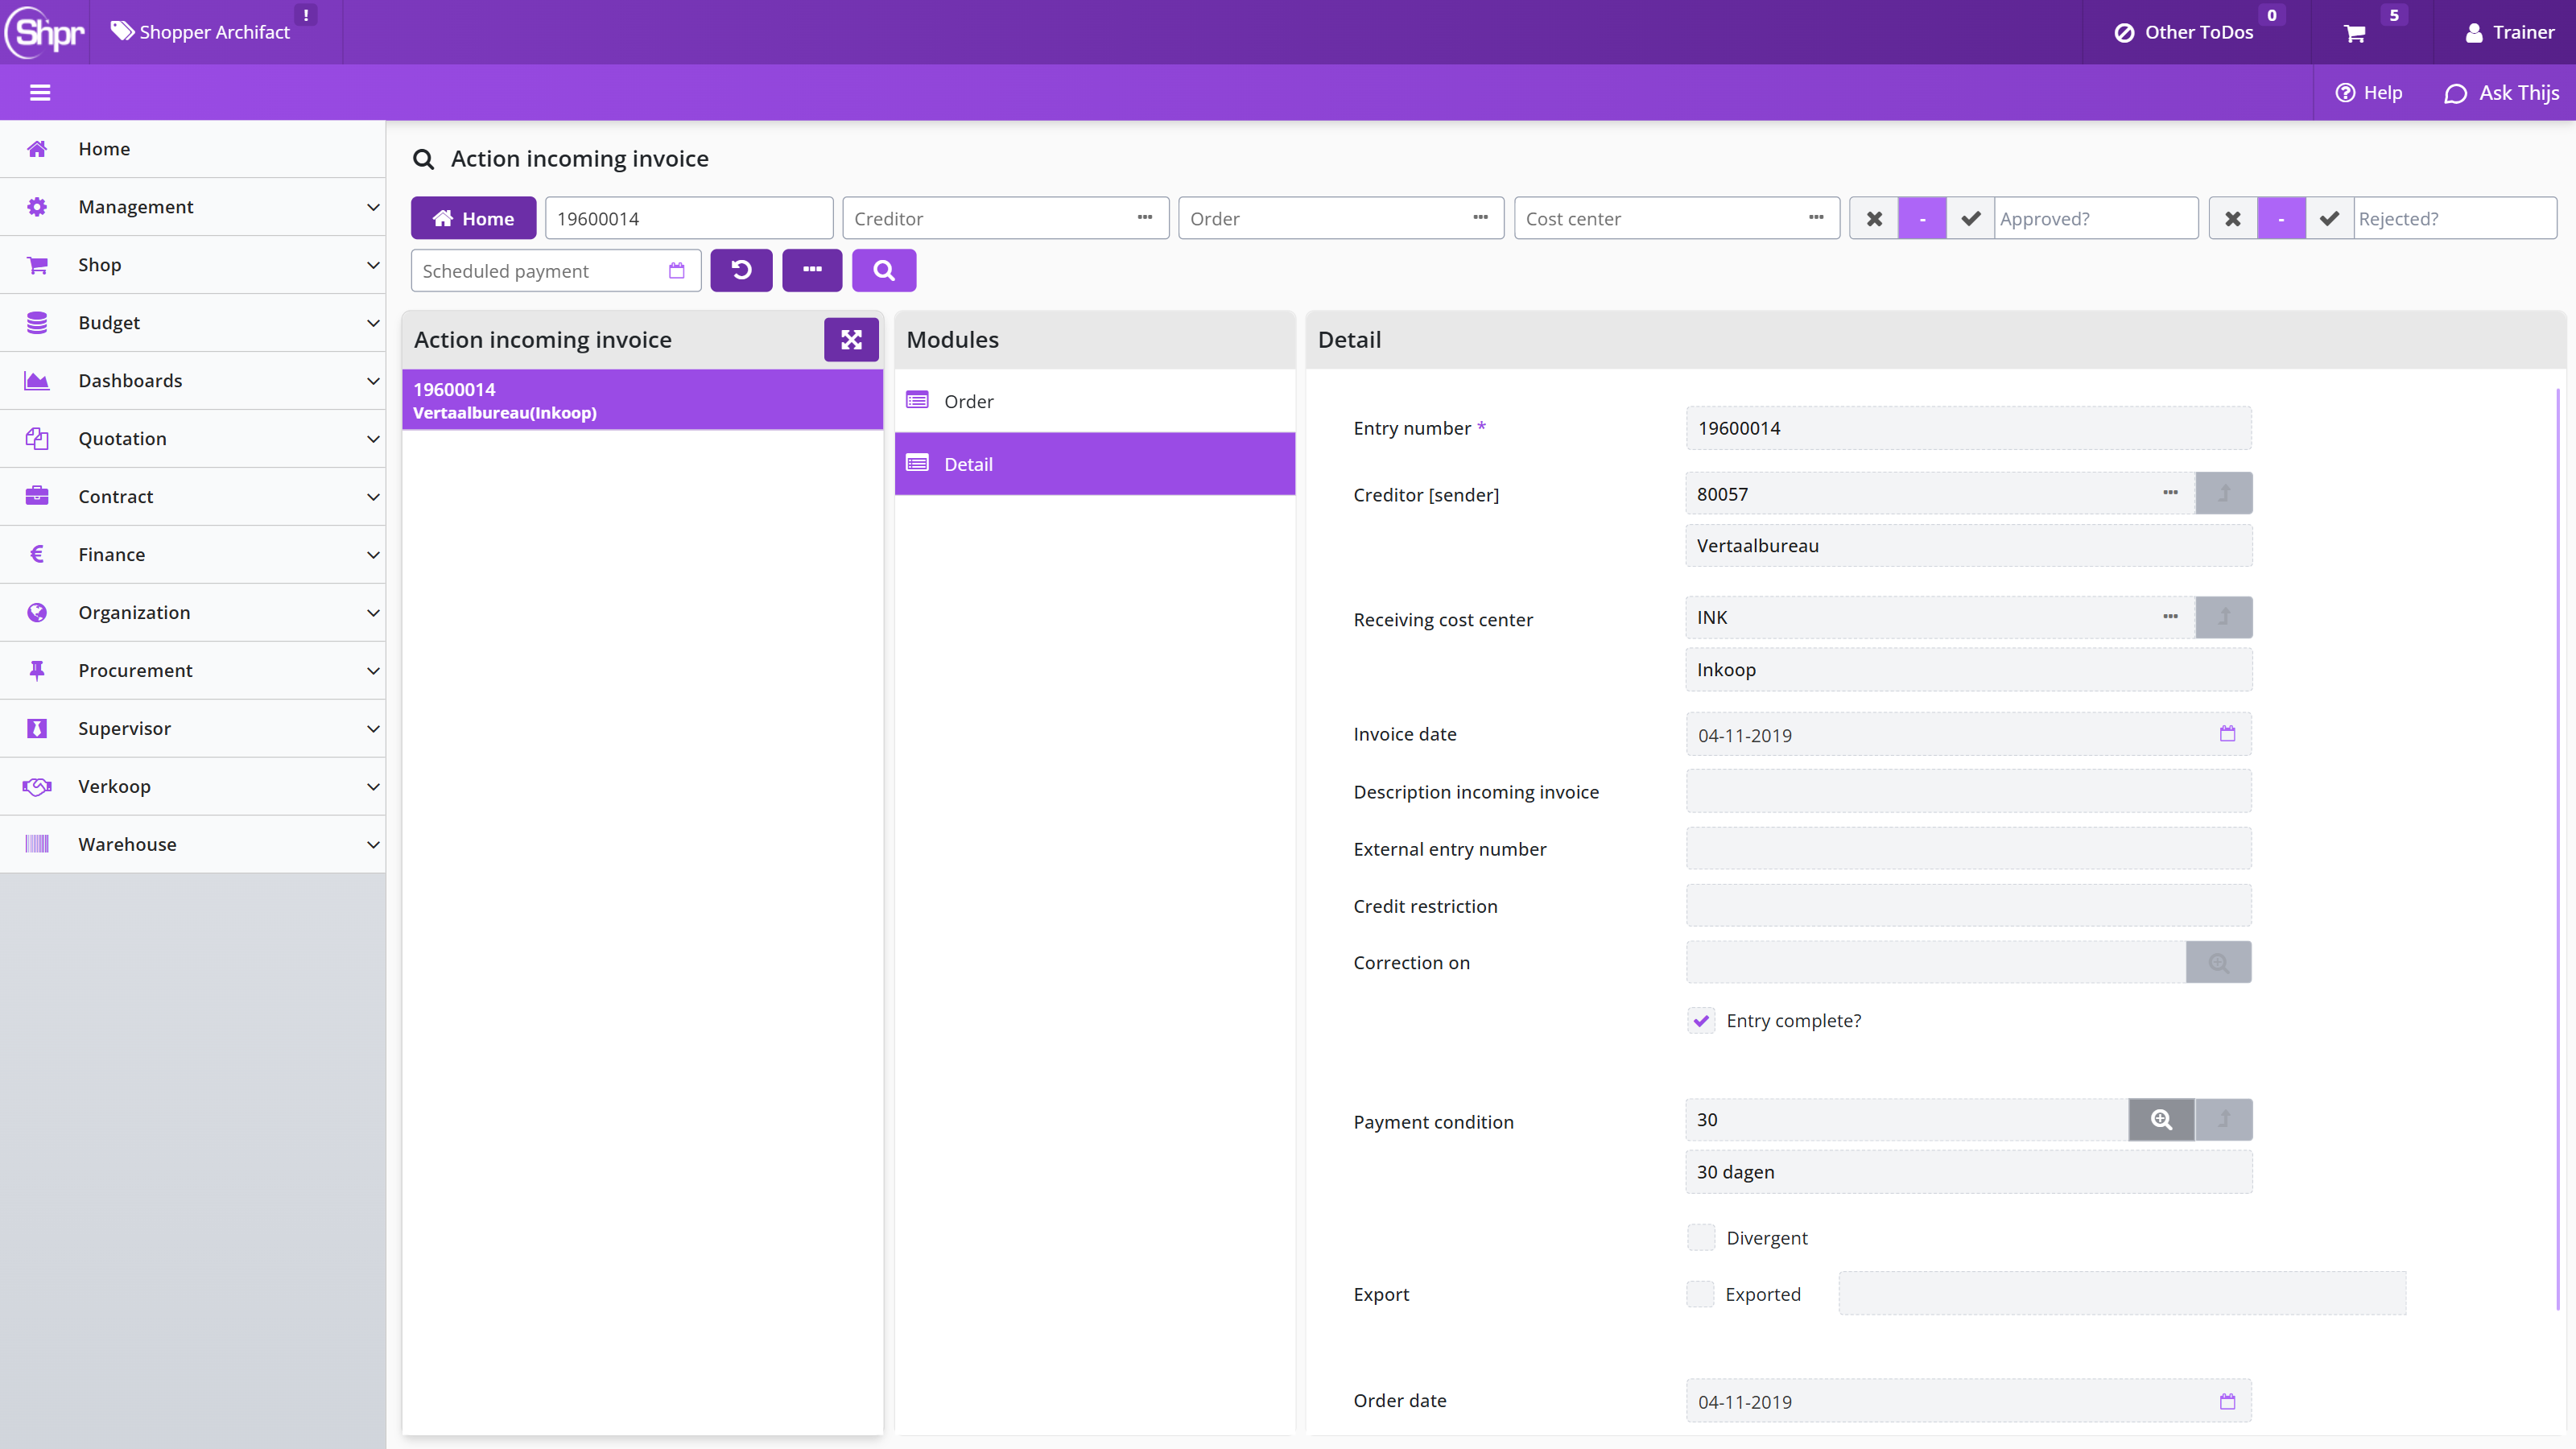Open the Shopper Archifact tab
Viewport: 2576px width, 1449px height.
[x=200, y=32]
